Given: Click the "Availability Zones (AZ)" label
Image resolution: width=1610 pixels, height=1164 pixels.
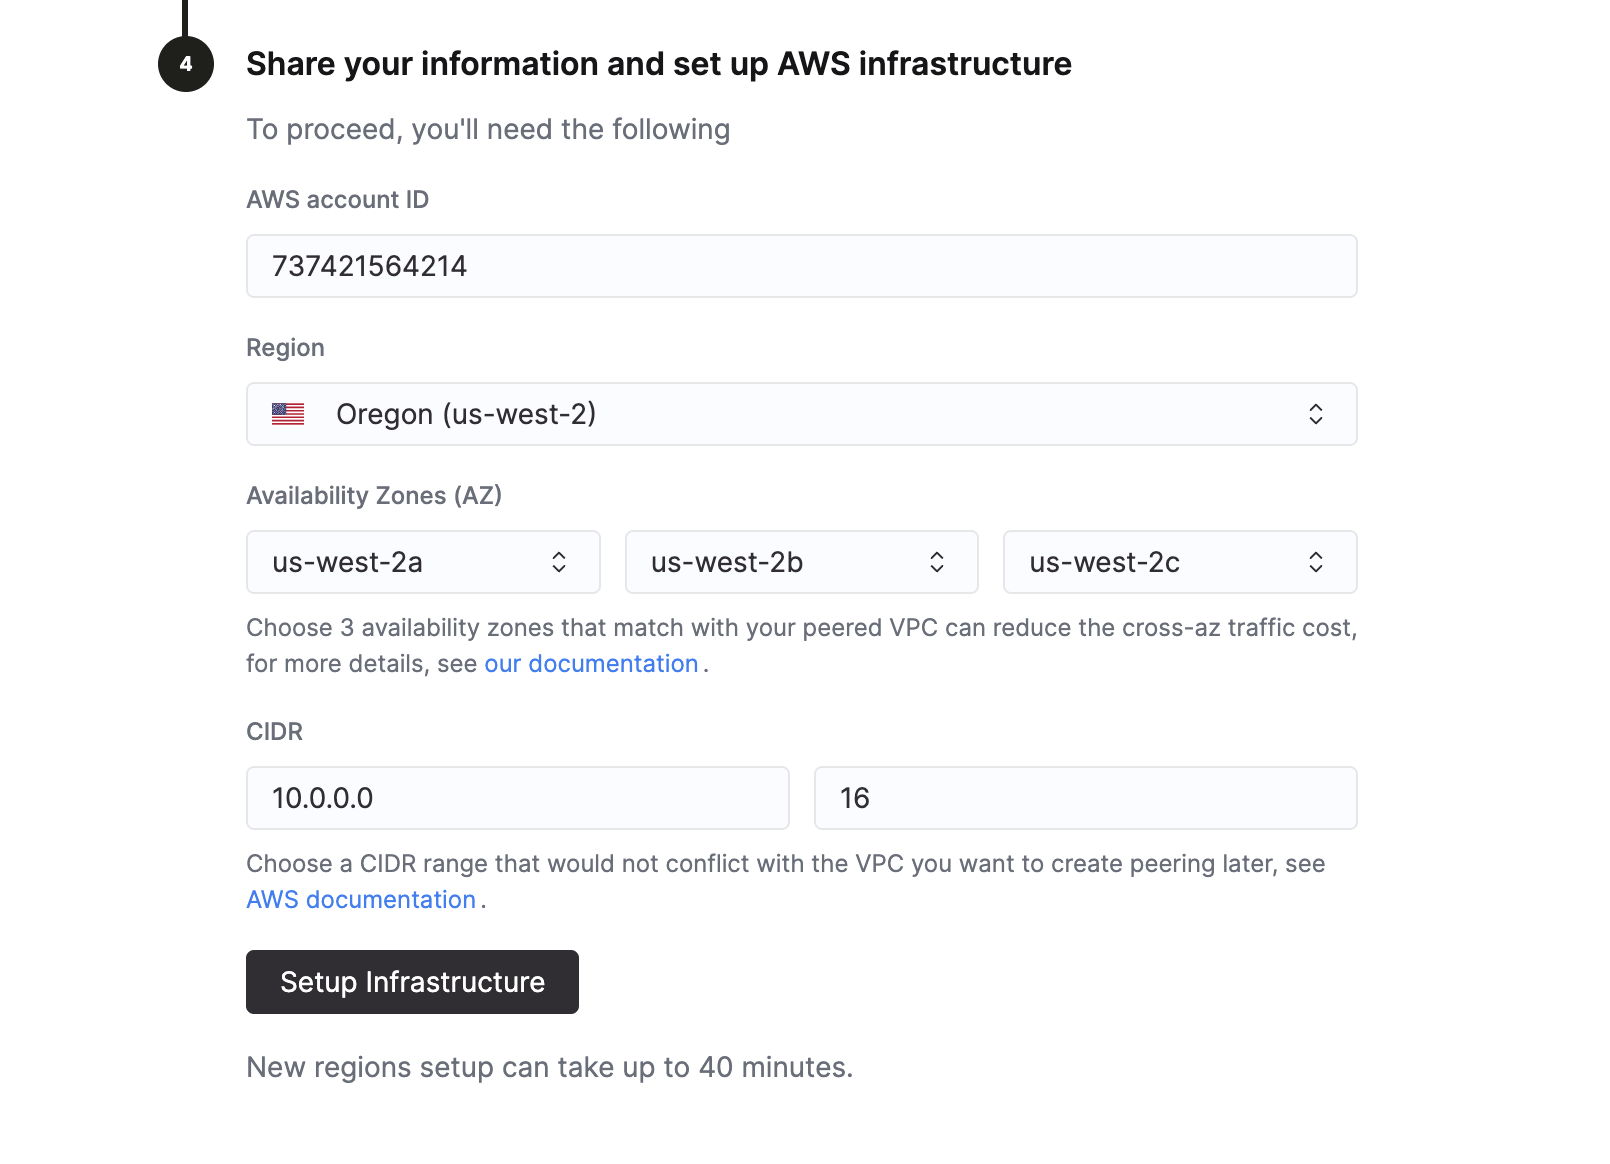Looking at the screenshot, I should click(x=374, y=496).
